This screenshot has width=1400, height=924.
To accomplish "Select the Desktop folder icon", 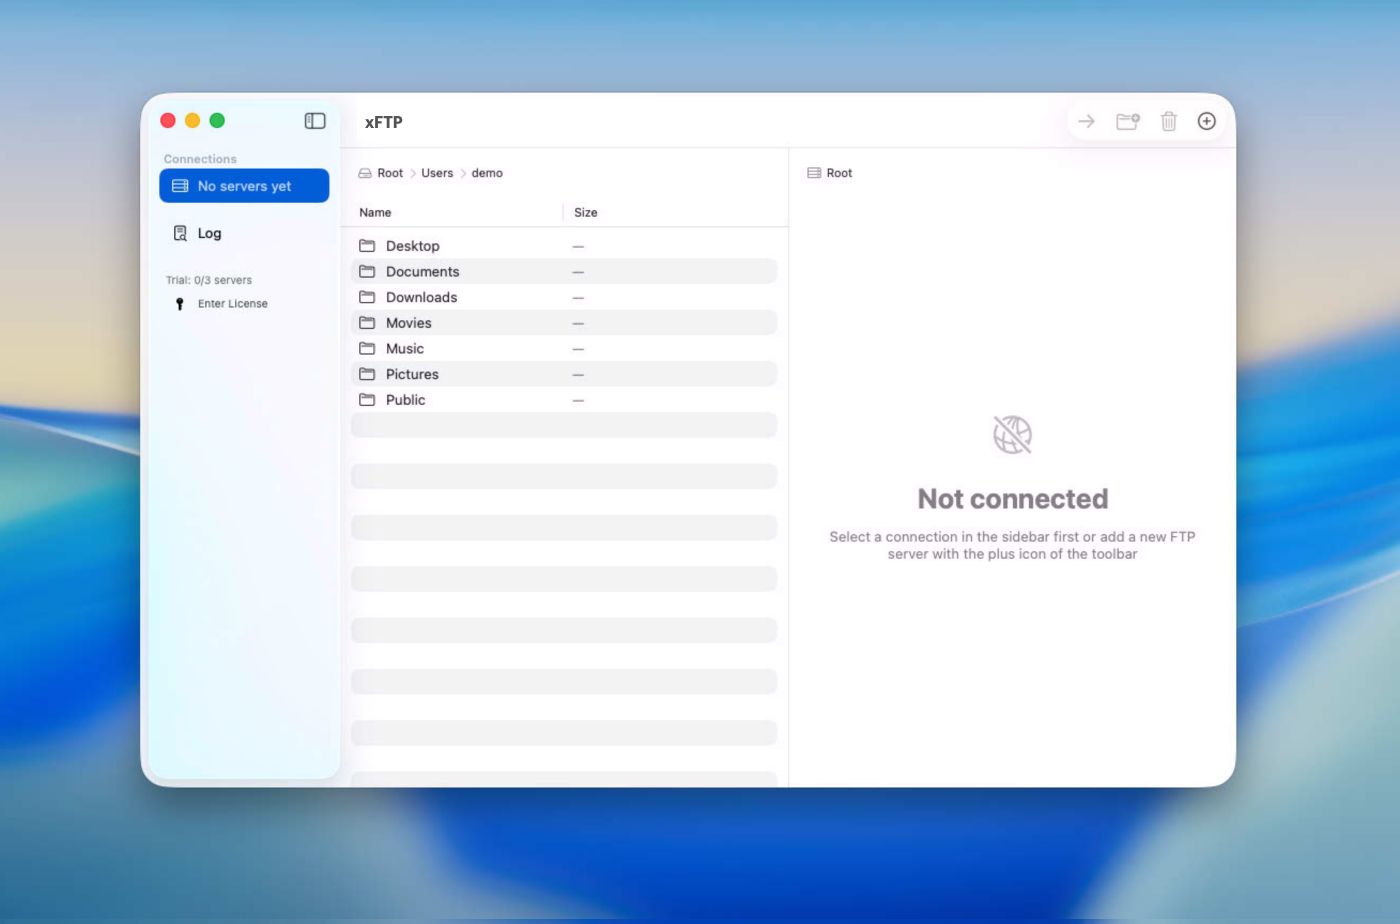I will (367, 246).
